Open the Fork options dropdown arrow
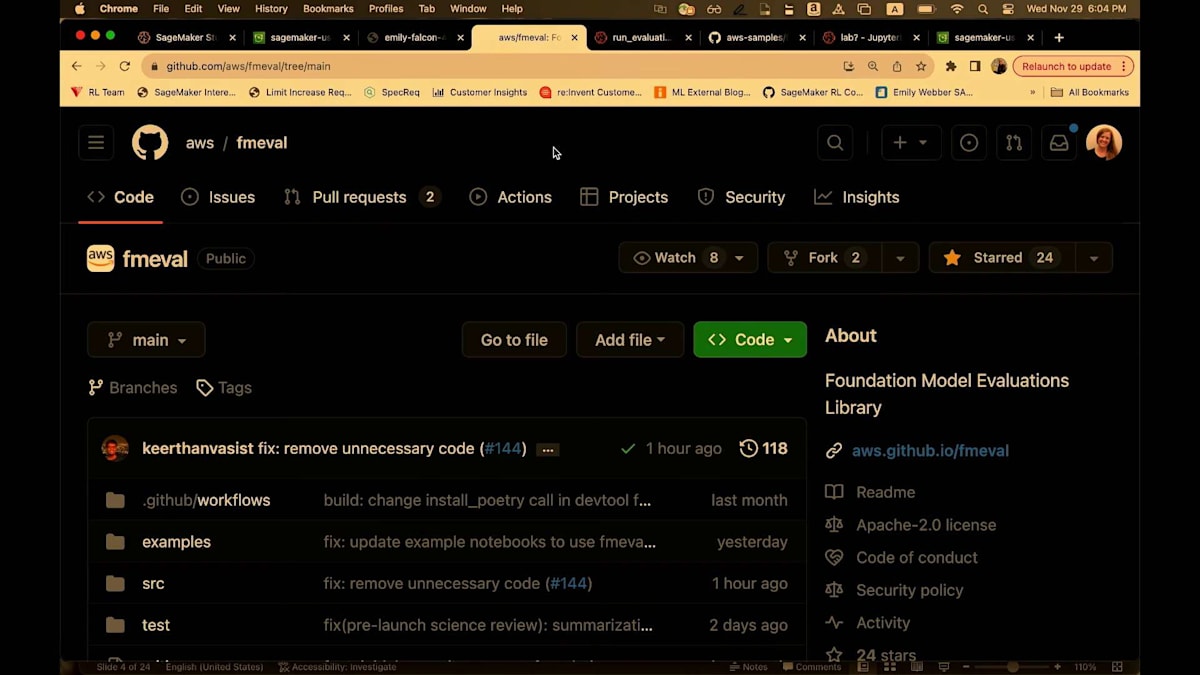The height and width of the screenshot is (675, 1200). [900, 258]
